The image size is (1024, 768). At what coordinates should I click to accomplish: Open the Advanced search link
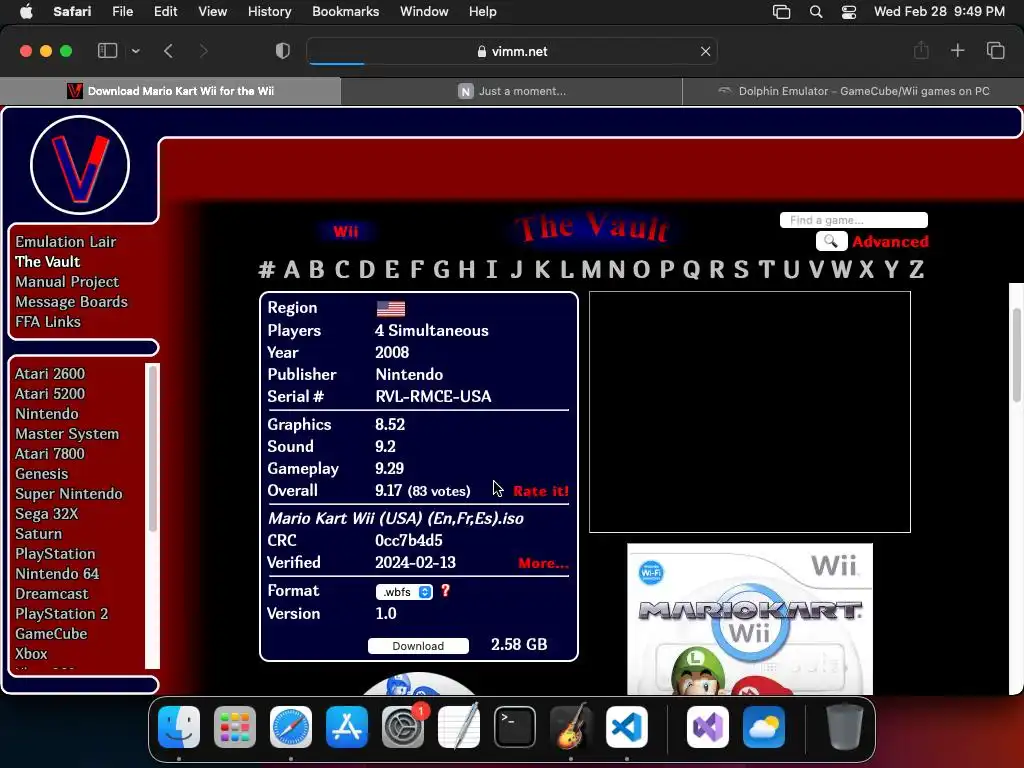coord(890,242)
